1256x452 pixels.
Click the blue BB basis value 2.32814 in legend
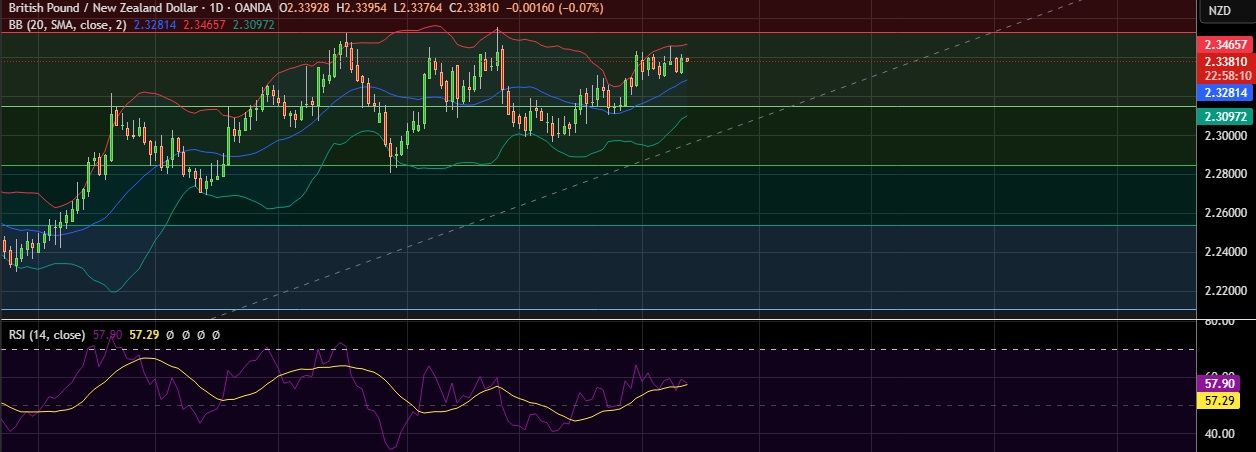154,25
